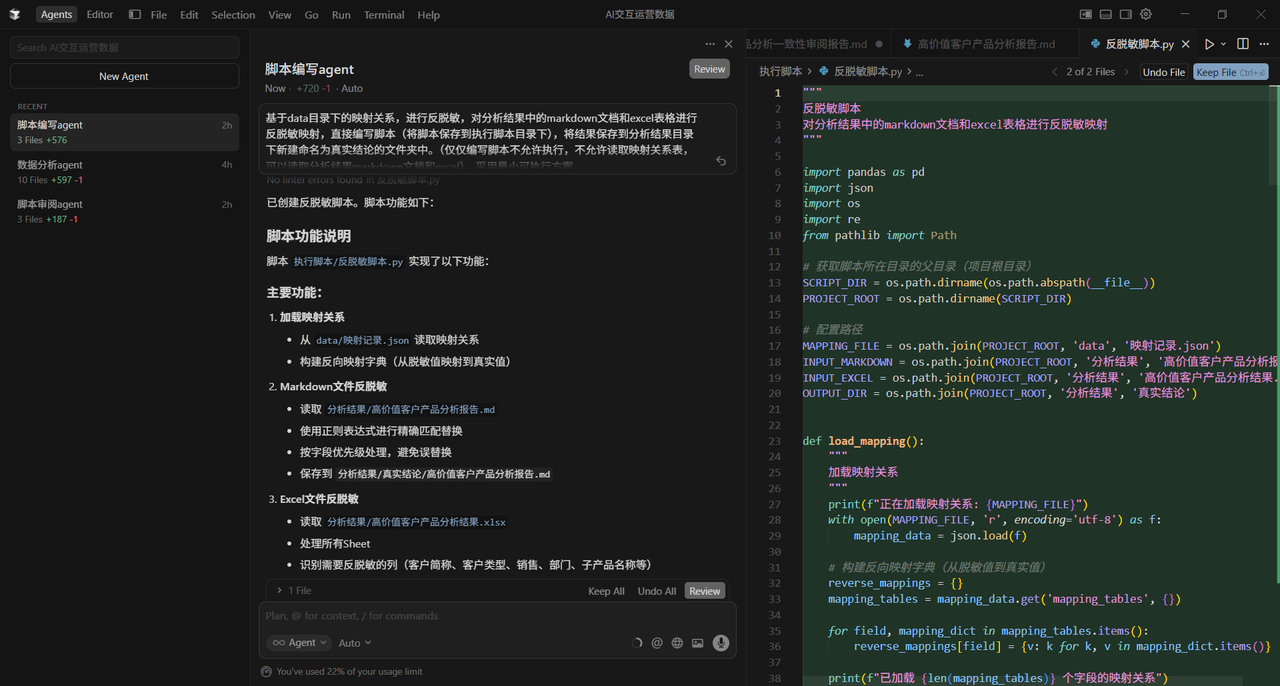
Task: Open the Agent mode dropdown
Action: point(298,642)
